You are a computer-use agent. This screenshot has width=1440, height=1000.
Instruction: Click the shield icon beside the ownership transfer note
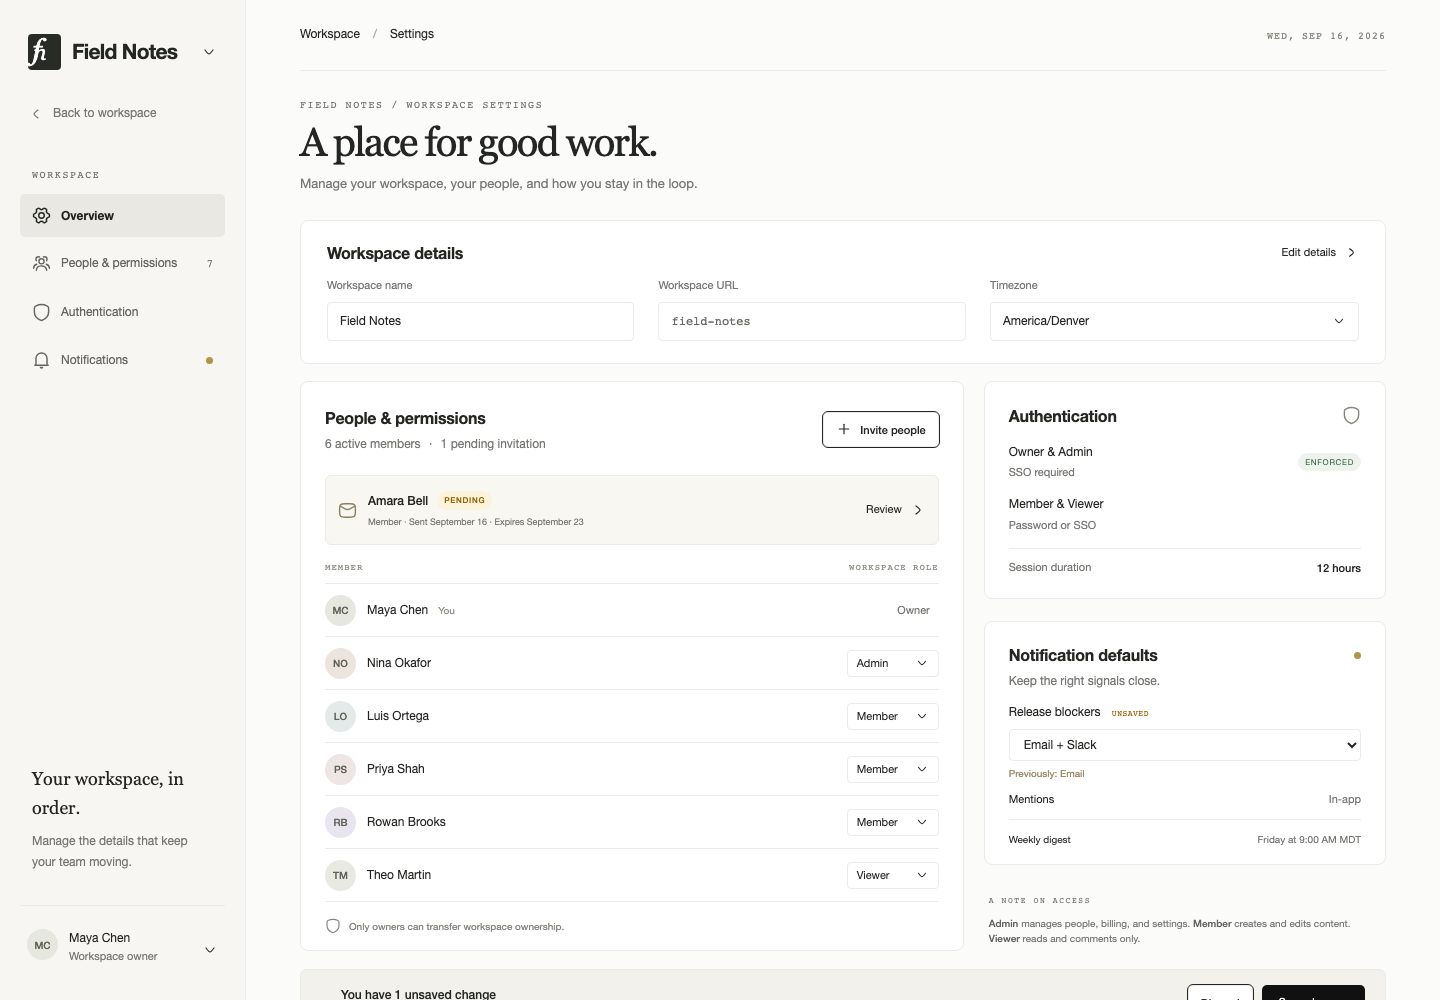[333, 926]
